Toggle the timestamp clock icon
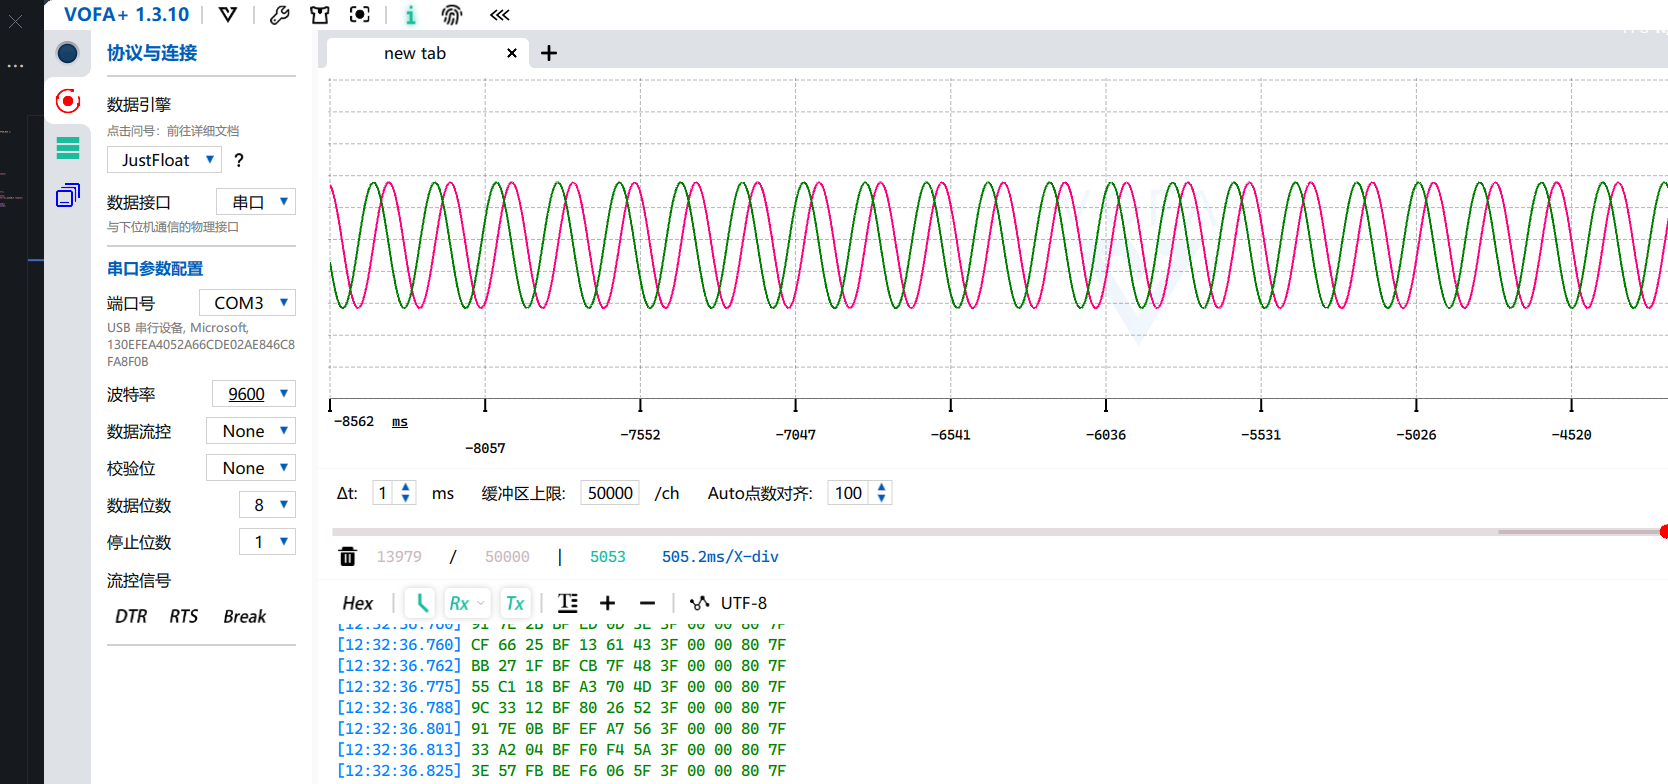 point(421,602)
